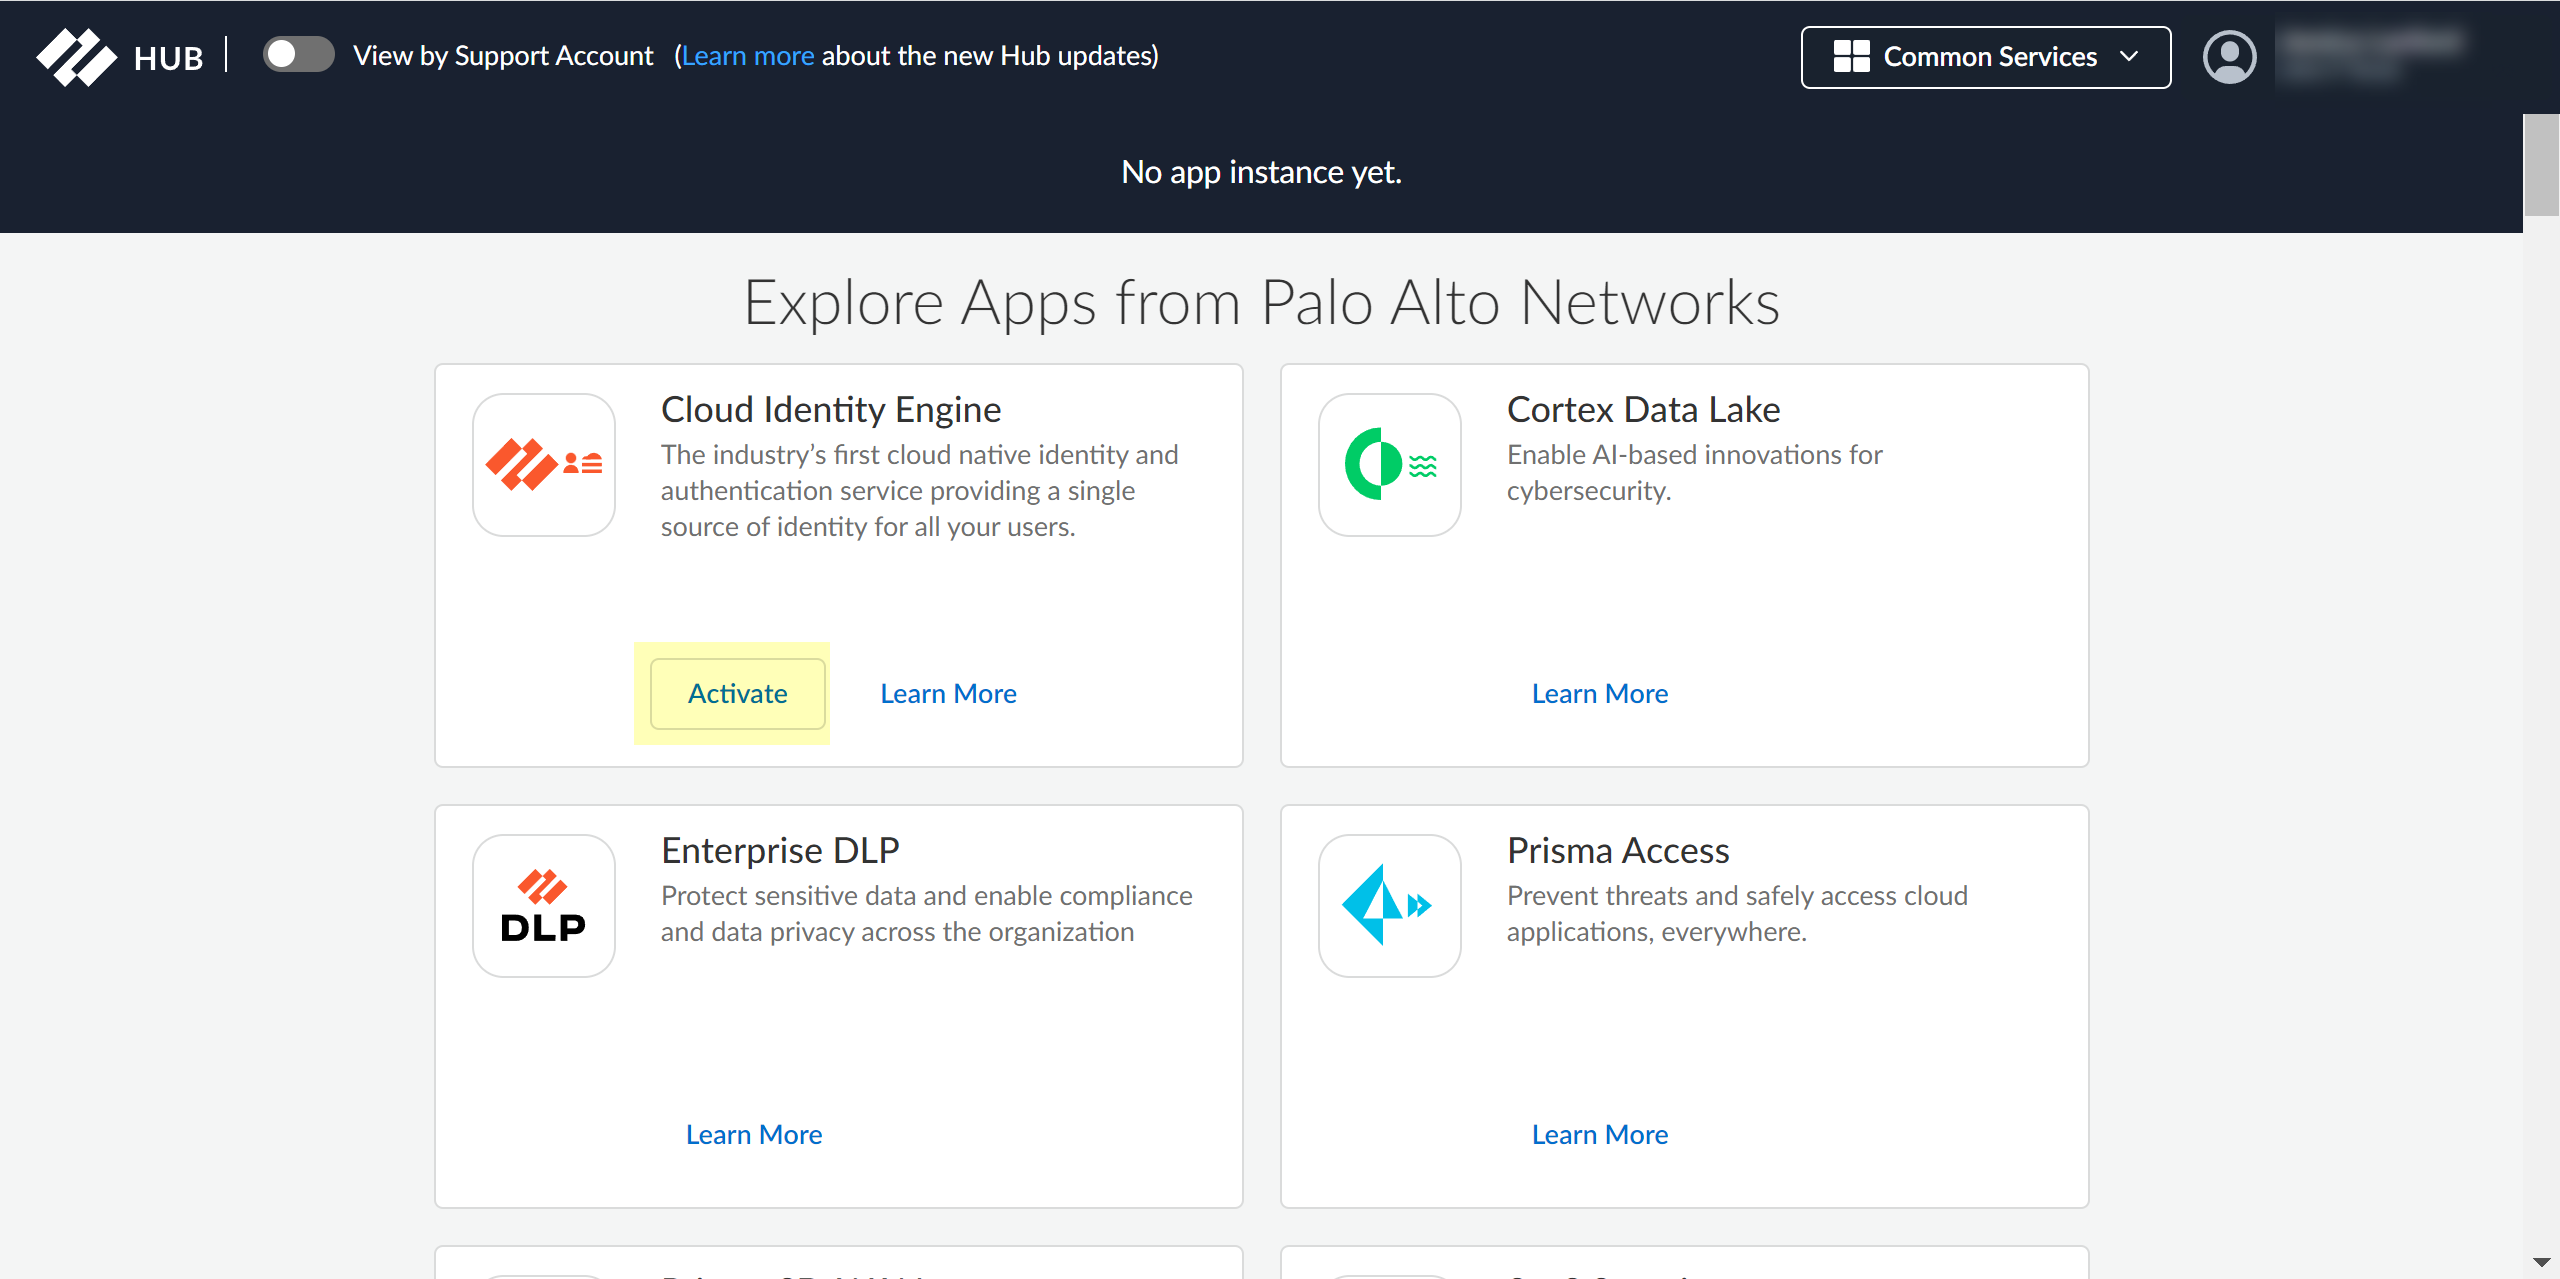This screenshot has width=2560, height=1279.
Task: Open Learn More for Cortex Data Lake
Action: (x=1599, y=693)
